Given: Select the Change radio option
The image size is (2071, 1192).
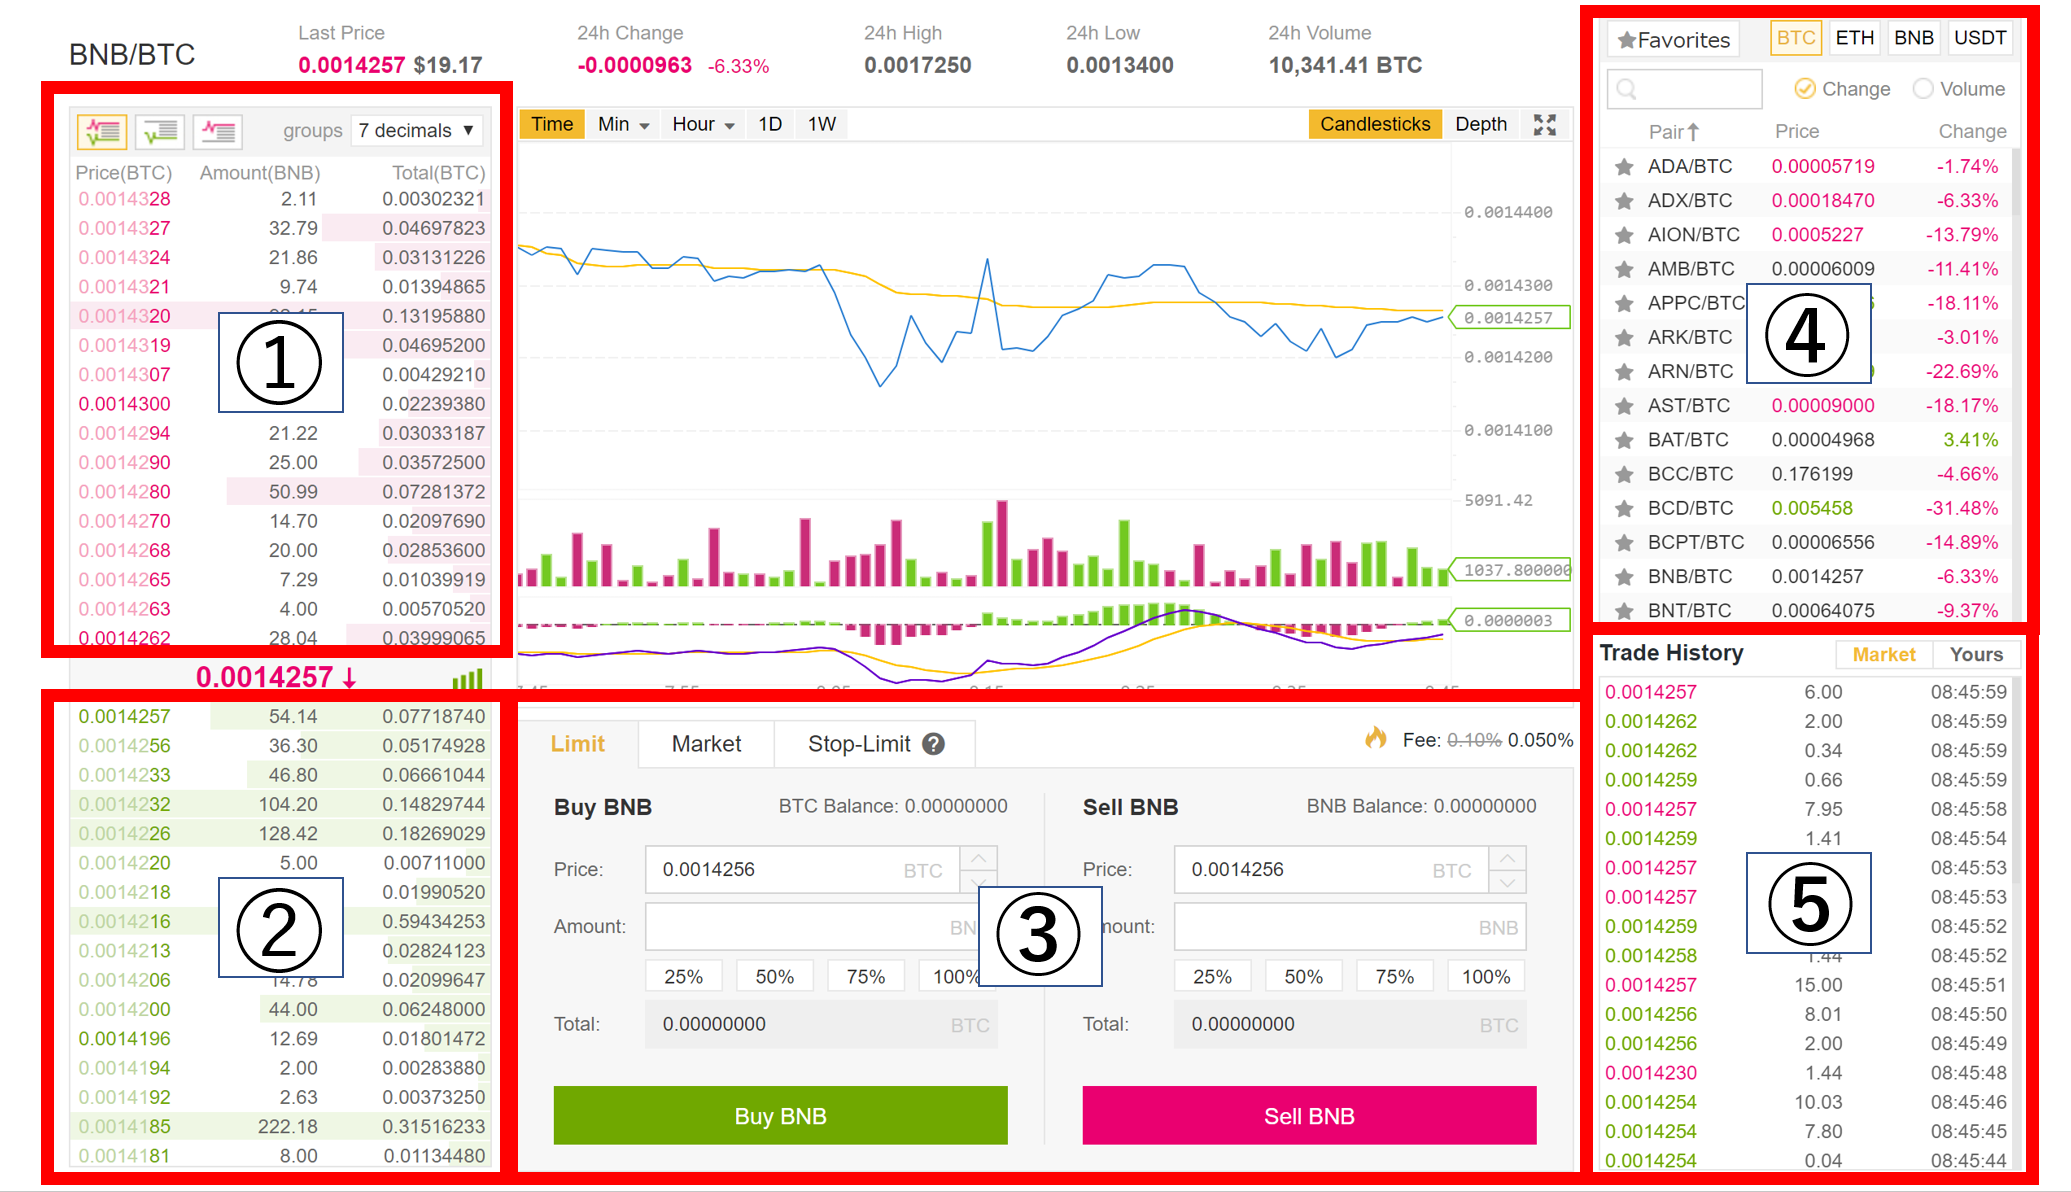Looking at the screenshot, I should (1805, 89).
